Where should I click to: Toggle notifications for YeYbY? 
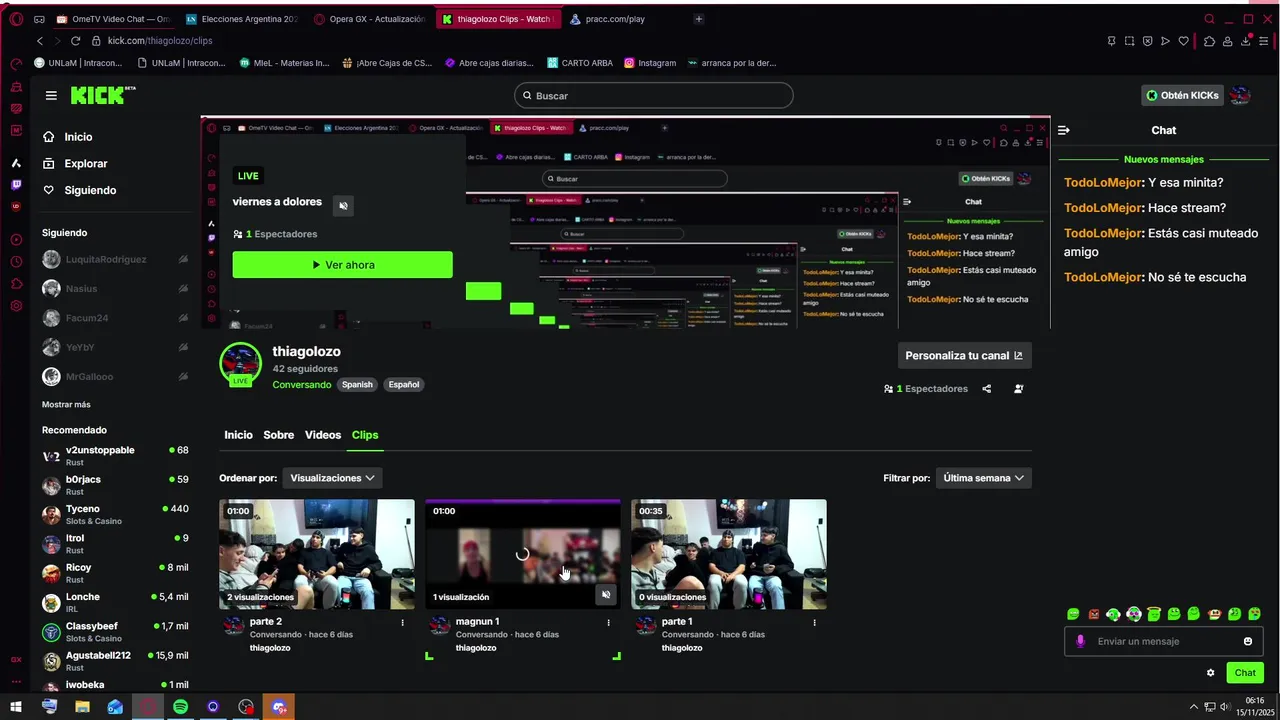pyautogui.click(x=183, y=347)
